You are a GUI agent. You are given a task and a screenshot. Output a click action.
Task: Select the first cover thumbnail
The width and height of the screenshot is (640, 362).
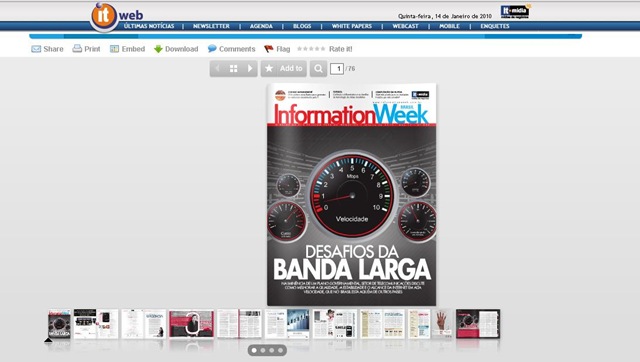point(59,324)
